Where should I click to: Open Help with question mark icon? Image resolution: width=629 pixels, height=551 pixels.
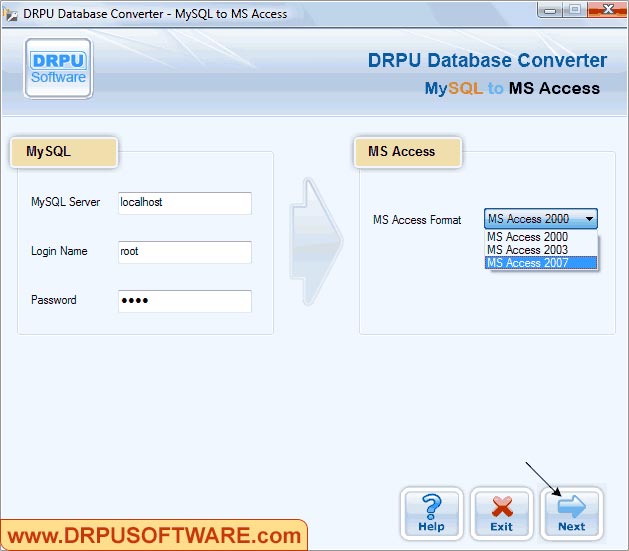click(432, 514)
